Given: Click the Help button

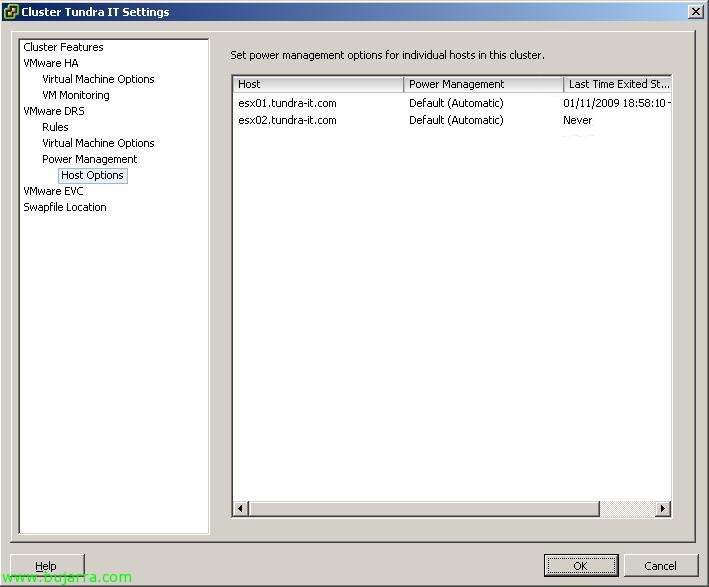Looking at the screenshot, I should tap(47, 565).
